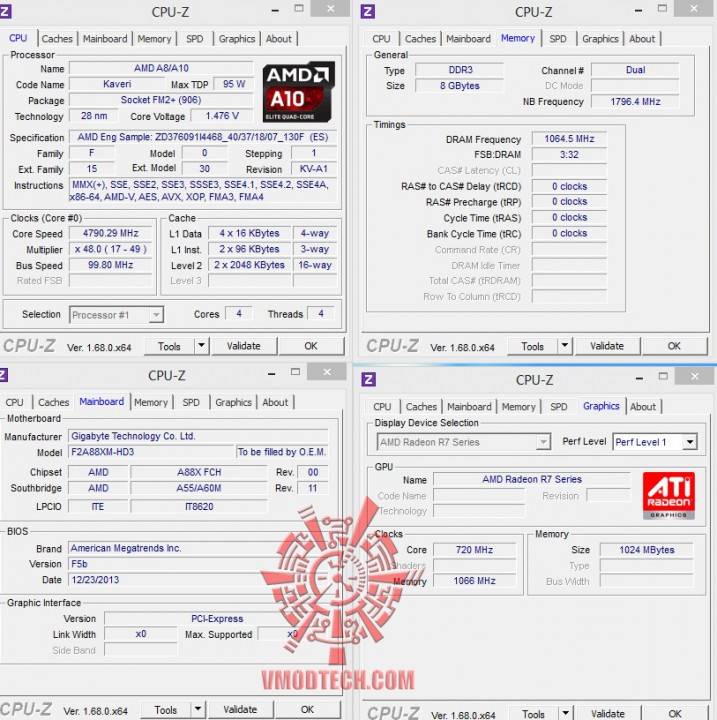Click Tools button in the Mainboard window
Image resolution: width=717 pixels, height=720 pixels.
(x=165, y=709)
